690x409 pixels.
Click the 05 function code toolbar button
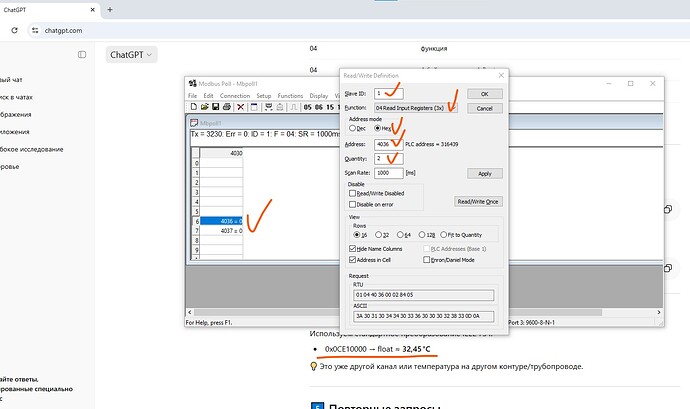(307, 107)
